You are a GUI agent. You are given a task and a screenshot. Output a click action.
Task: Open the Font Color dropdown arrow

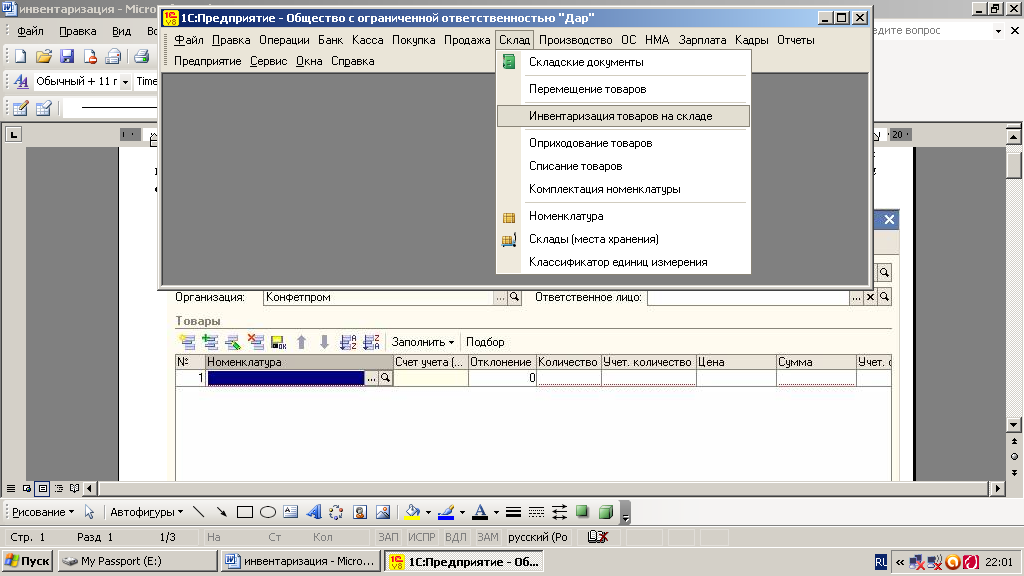(496, 512)
